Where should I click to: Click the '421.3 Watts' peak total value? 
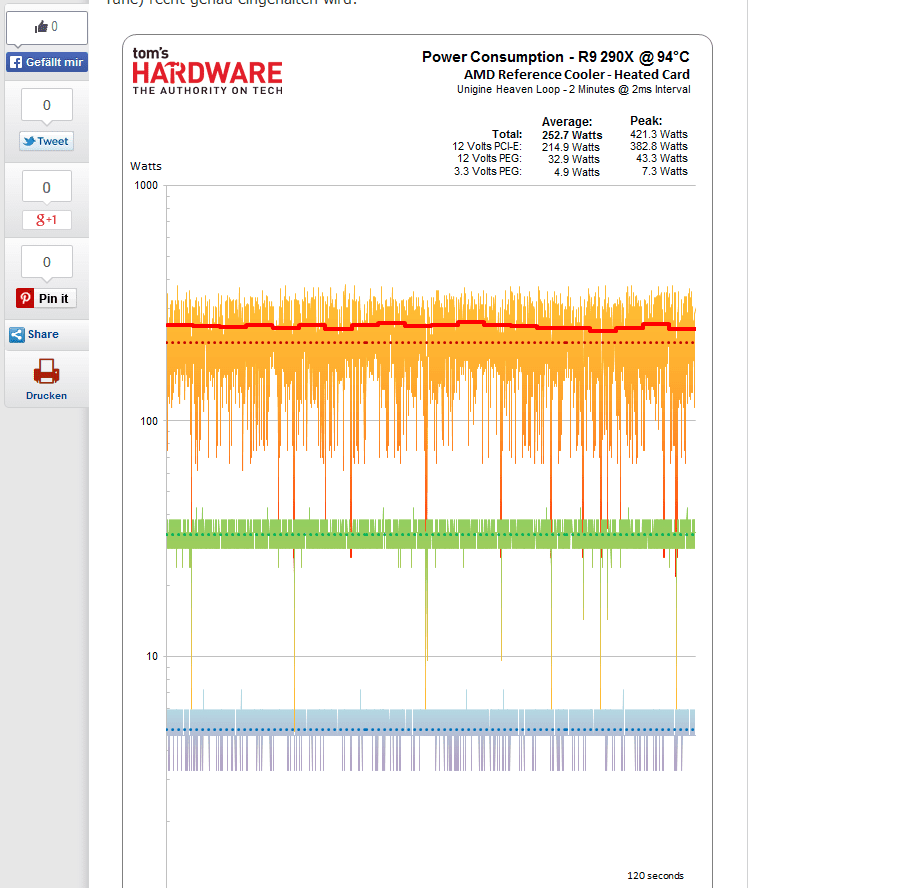click(x=659, y=134)
